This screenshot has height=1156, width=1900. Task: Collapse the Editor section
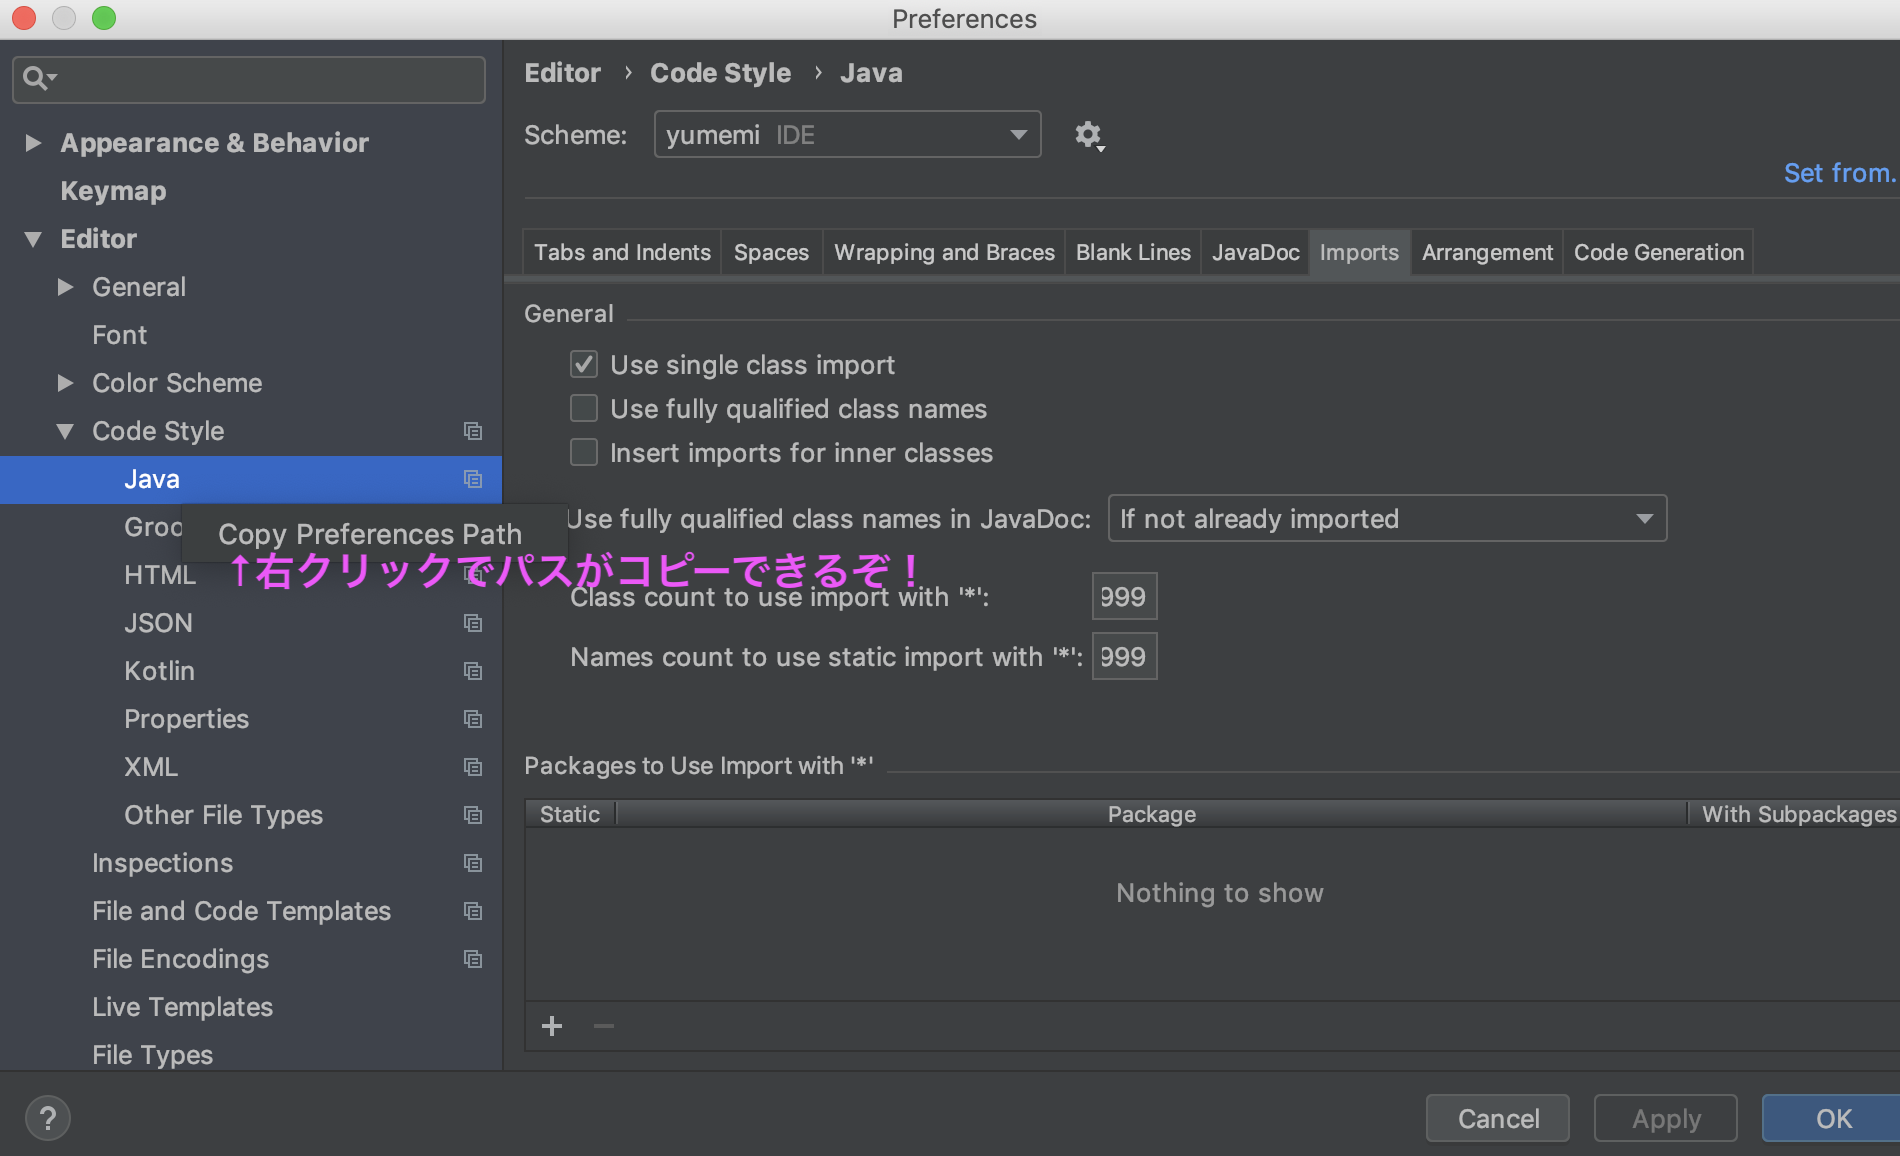33,239
